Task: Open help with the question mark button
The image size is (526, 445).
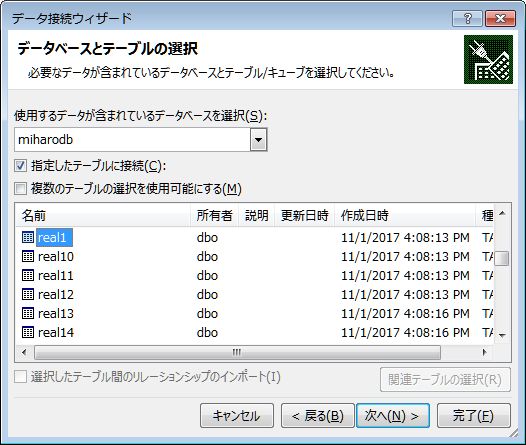Action: pyautogui.click(x=467, y=18)
